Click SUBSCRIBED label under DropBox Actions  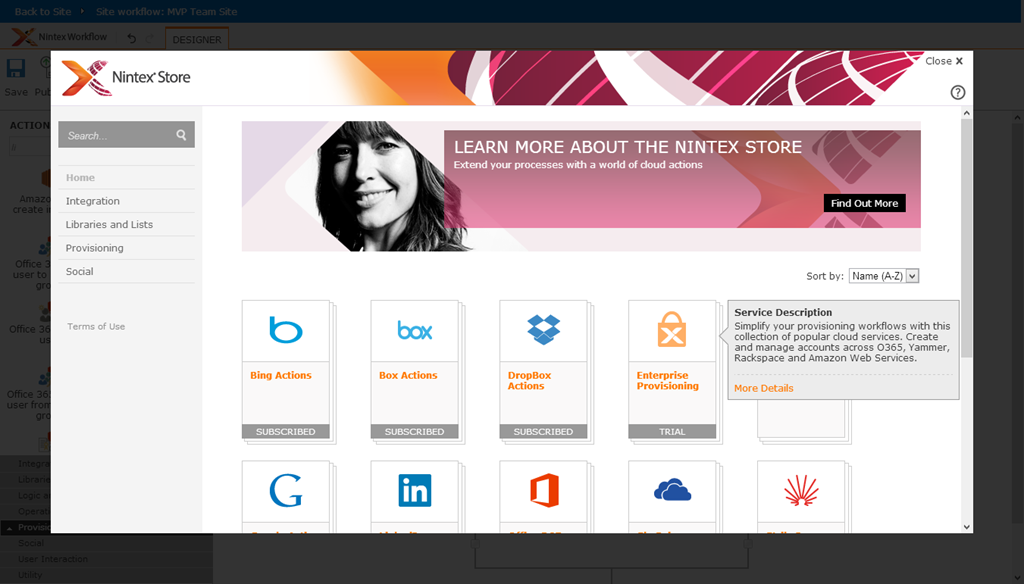pyautogui.click(x=543, y=432)
